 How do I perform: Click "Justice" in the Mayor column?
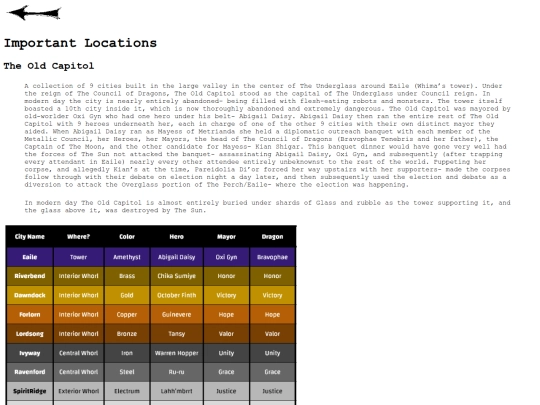point(226,391)
